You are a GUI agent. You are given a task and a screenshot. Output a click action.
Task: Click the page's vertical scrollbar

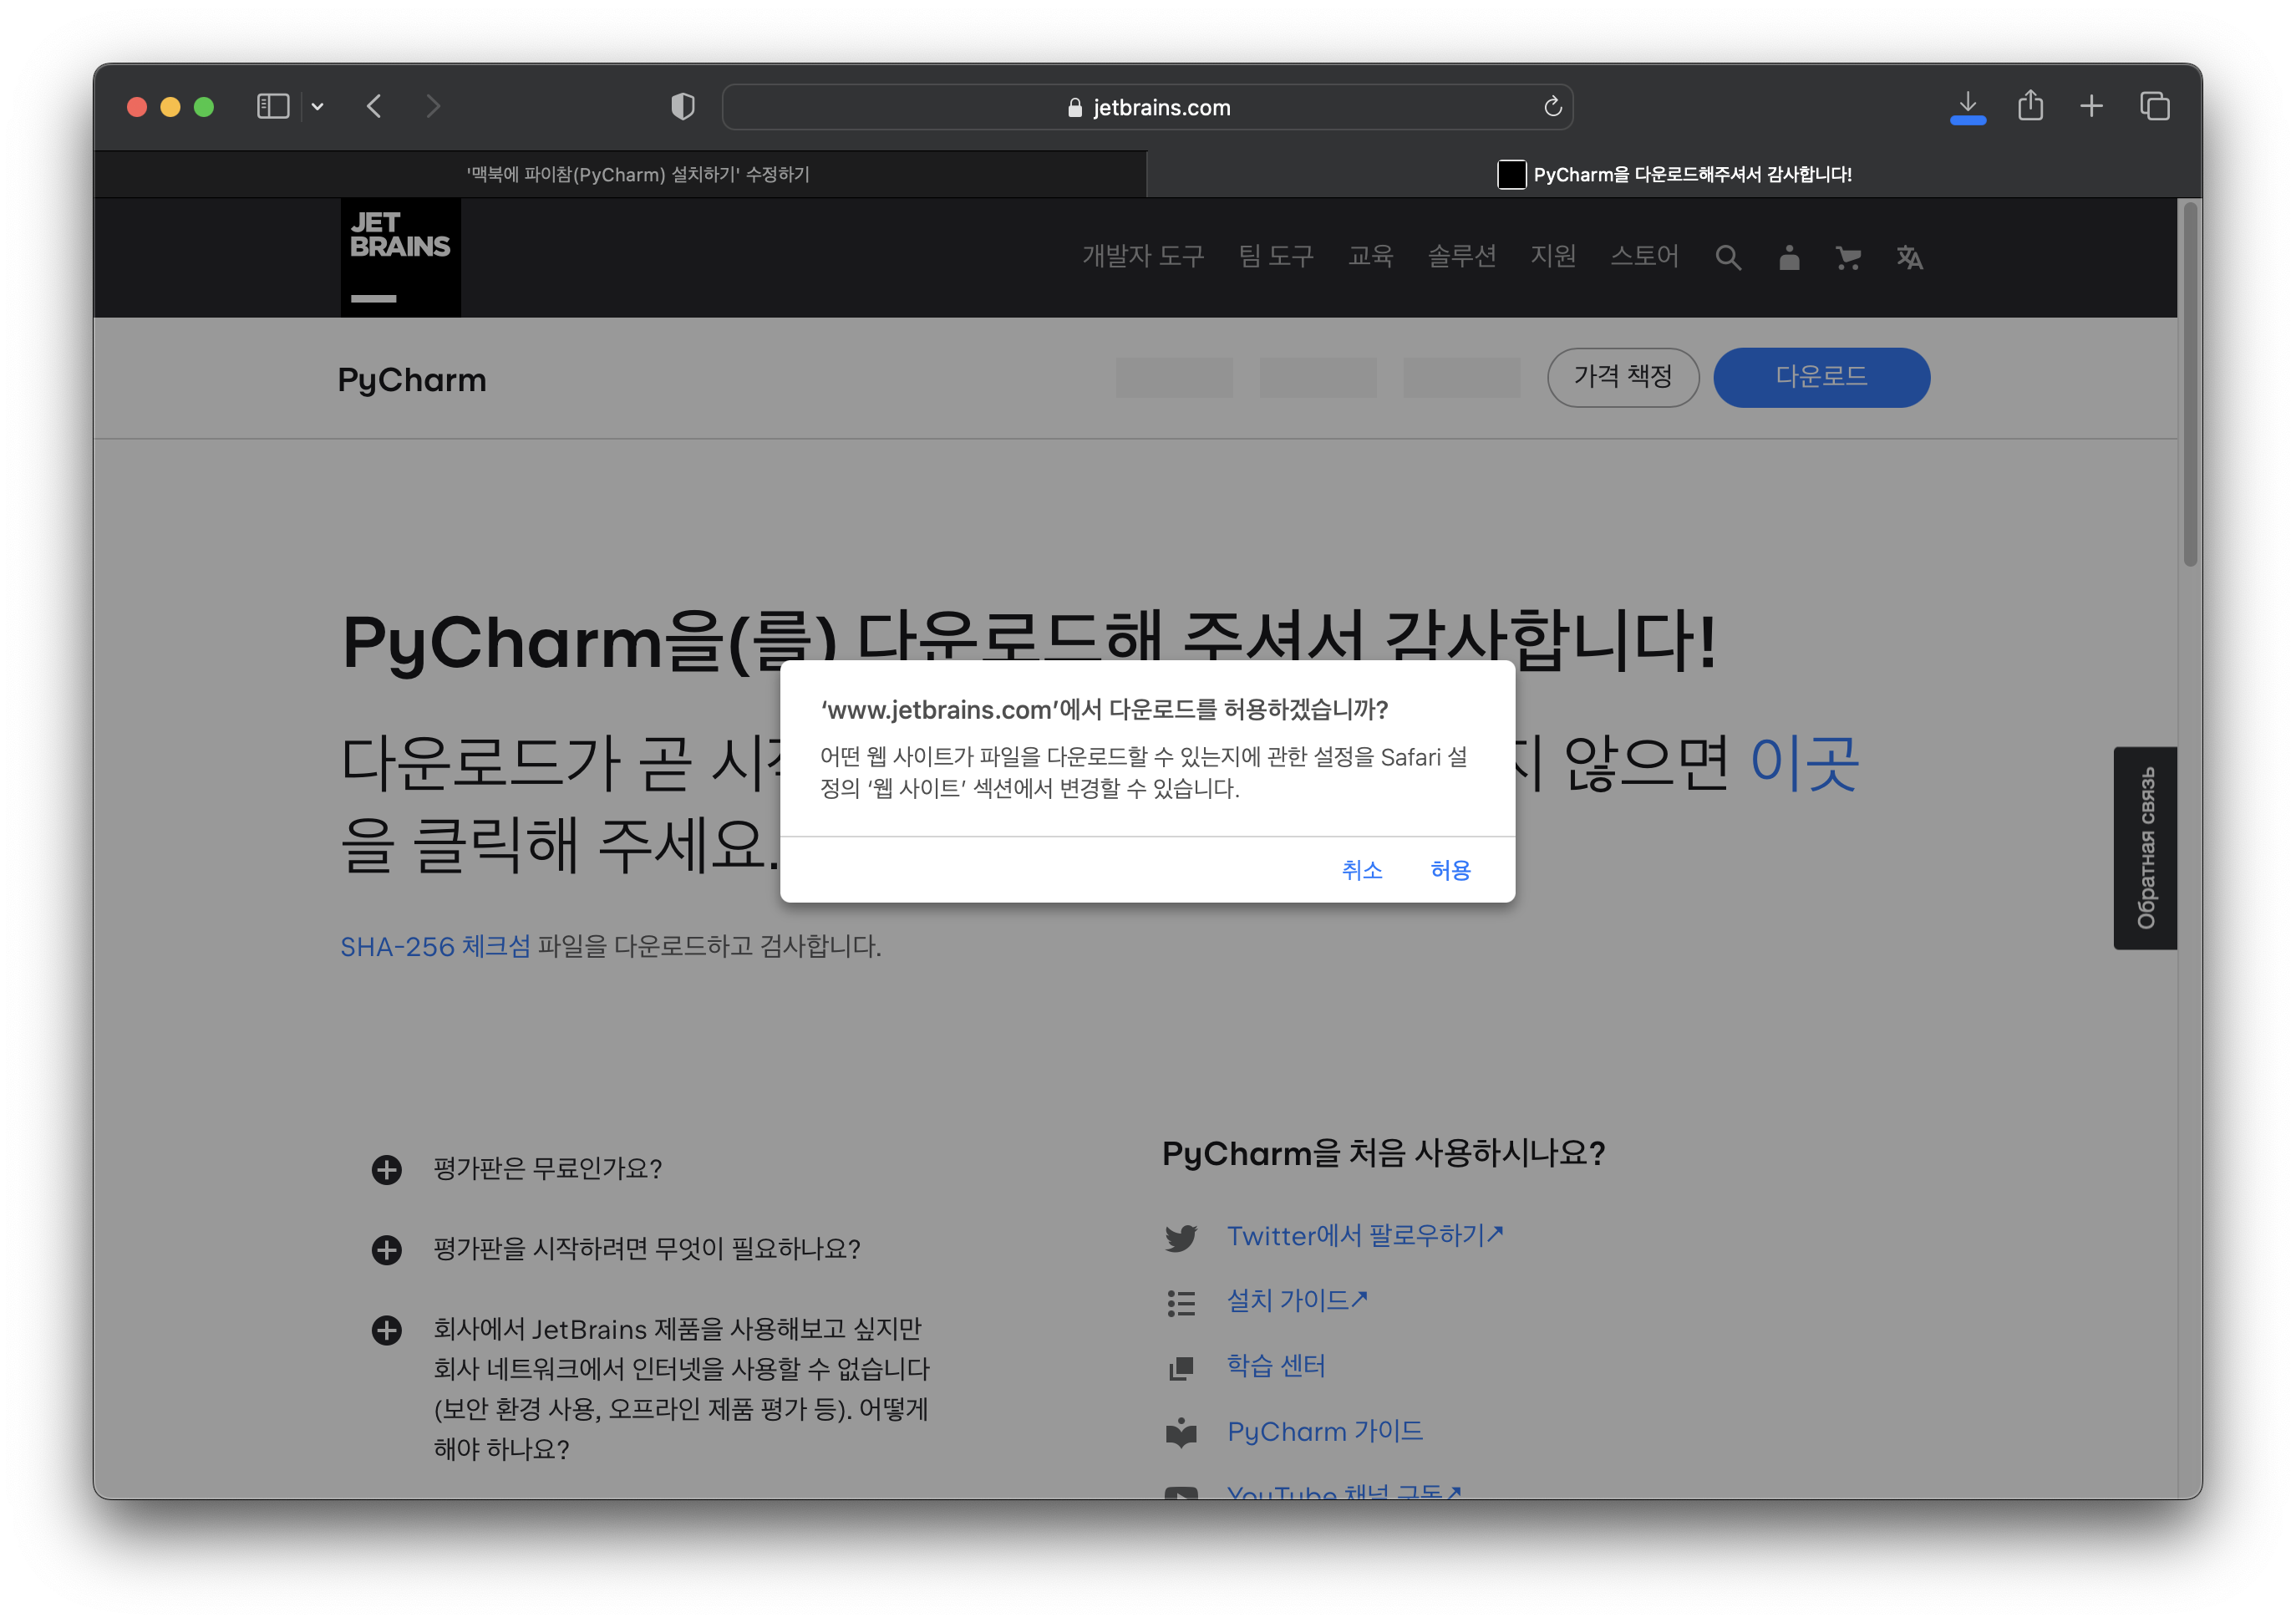pyautogui.click(x=2189, y=385)
